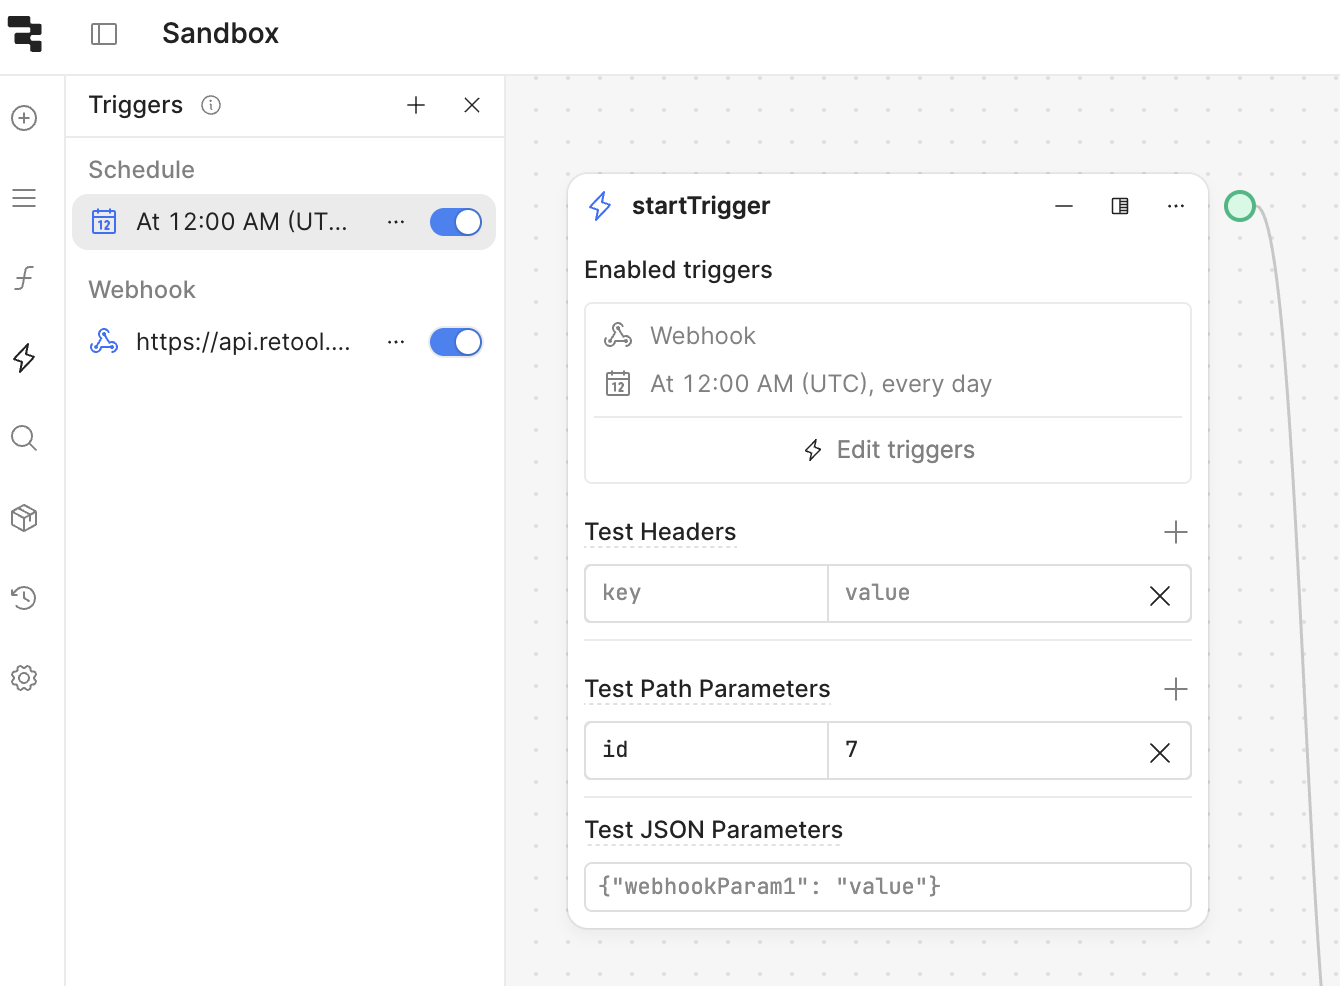This screenshot has width=1340, height=986.
Task: Open the search icon in sidebar
Action: [24, 438]
